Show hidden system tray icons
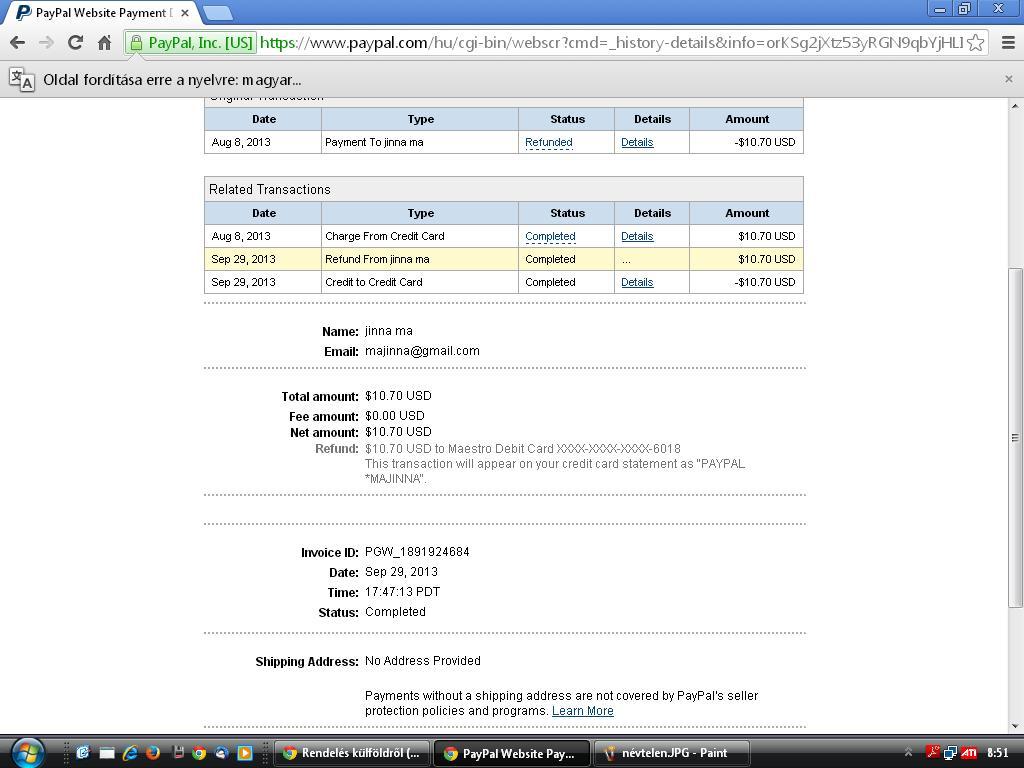The image size is (1024, 768). tap(908, 753)
